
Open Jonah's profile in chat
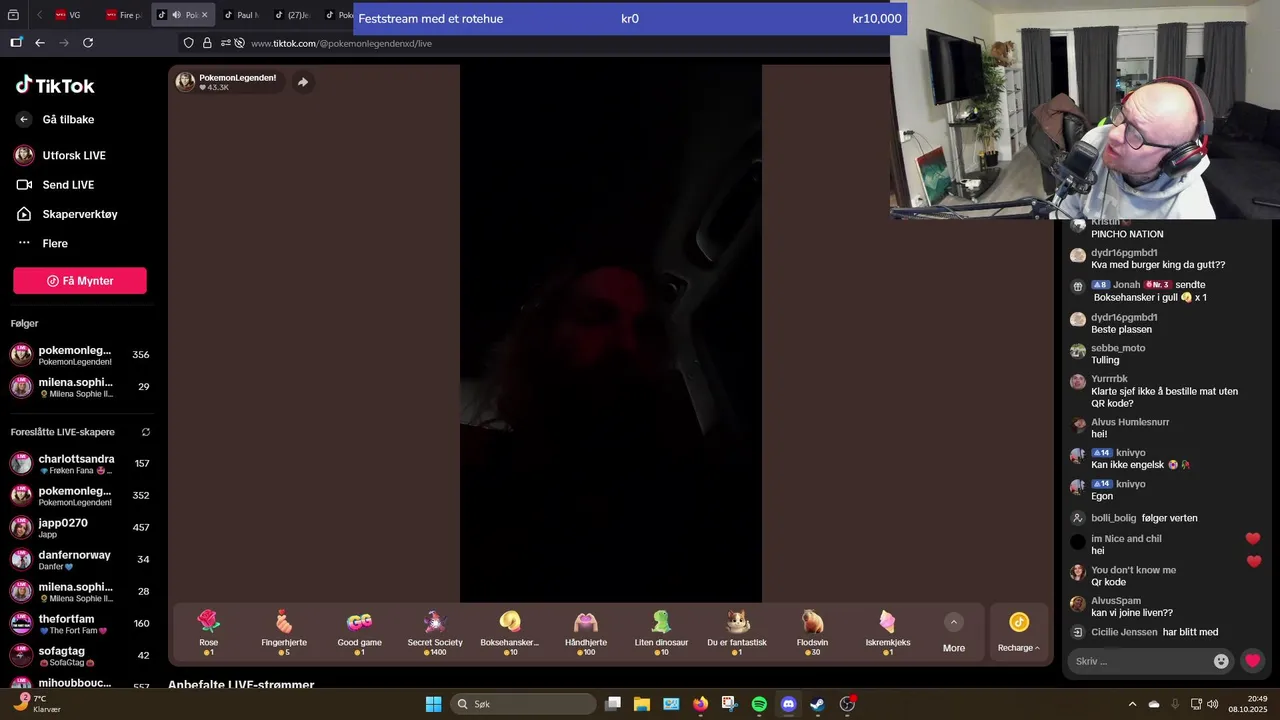pyautogui.click(x=1126, y=285)
